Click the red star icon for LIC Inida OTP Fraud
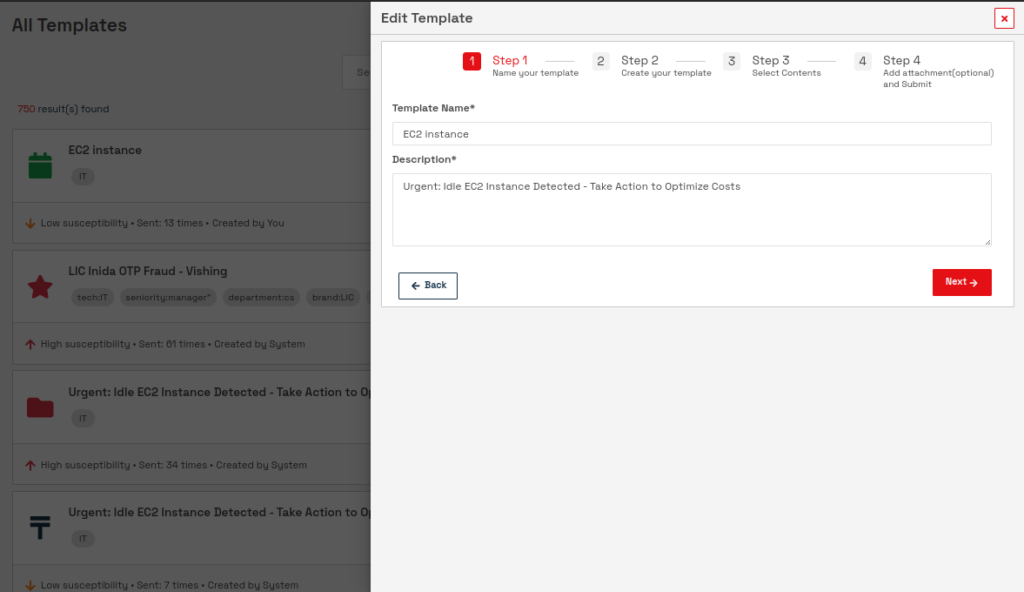 click(x=40, y=286)
